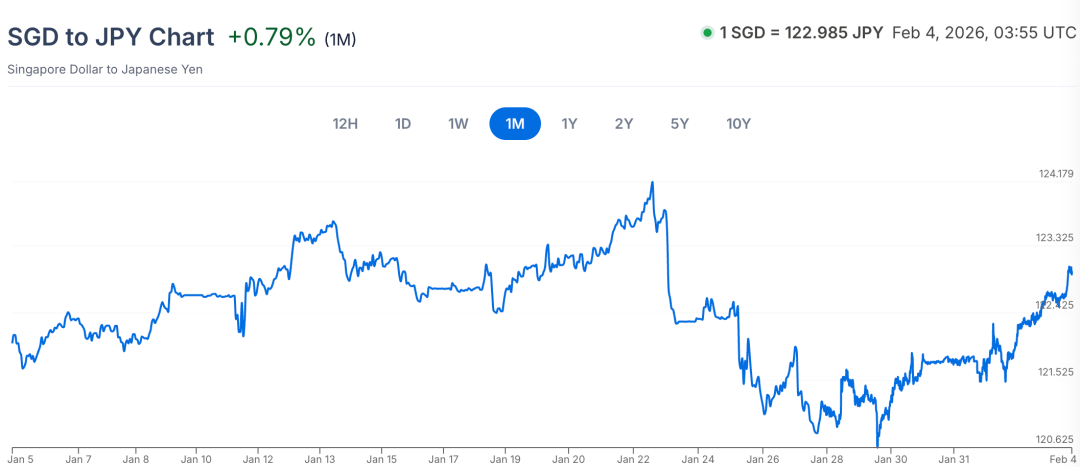
Task: Select the 5Y time range
Action: (x=680, y=124)
